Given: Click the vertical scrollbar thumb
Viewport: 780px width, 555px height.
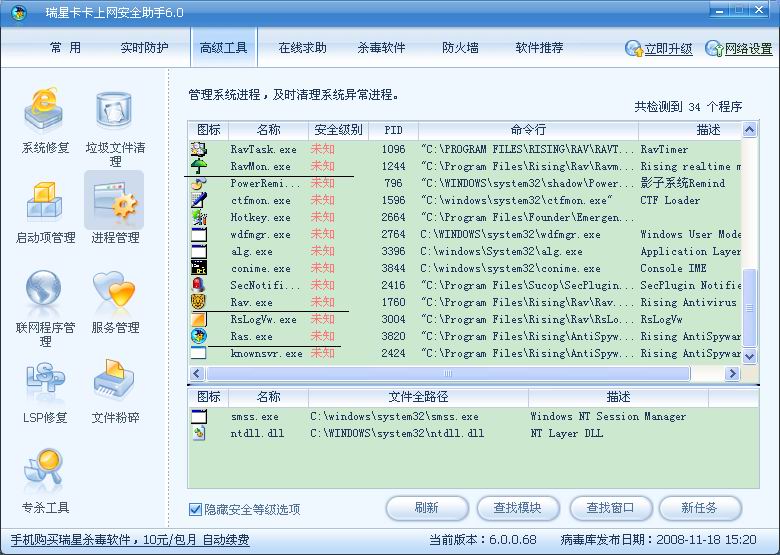Looking at the screenshot, I should (x=749, y=307).
